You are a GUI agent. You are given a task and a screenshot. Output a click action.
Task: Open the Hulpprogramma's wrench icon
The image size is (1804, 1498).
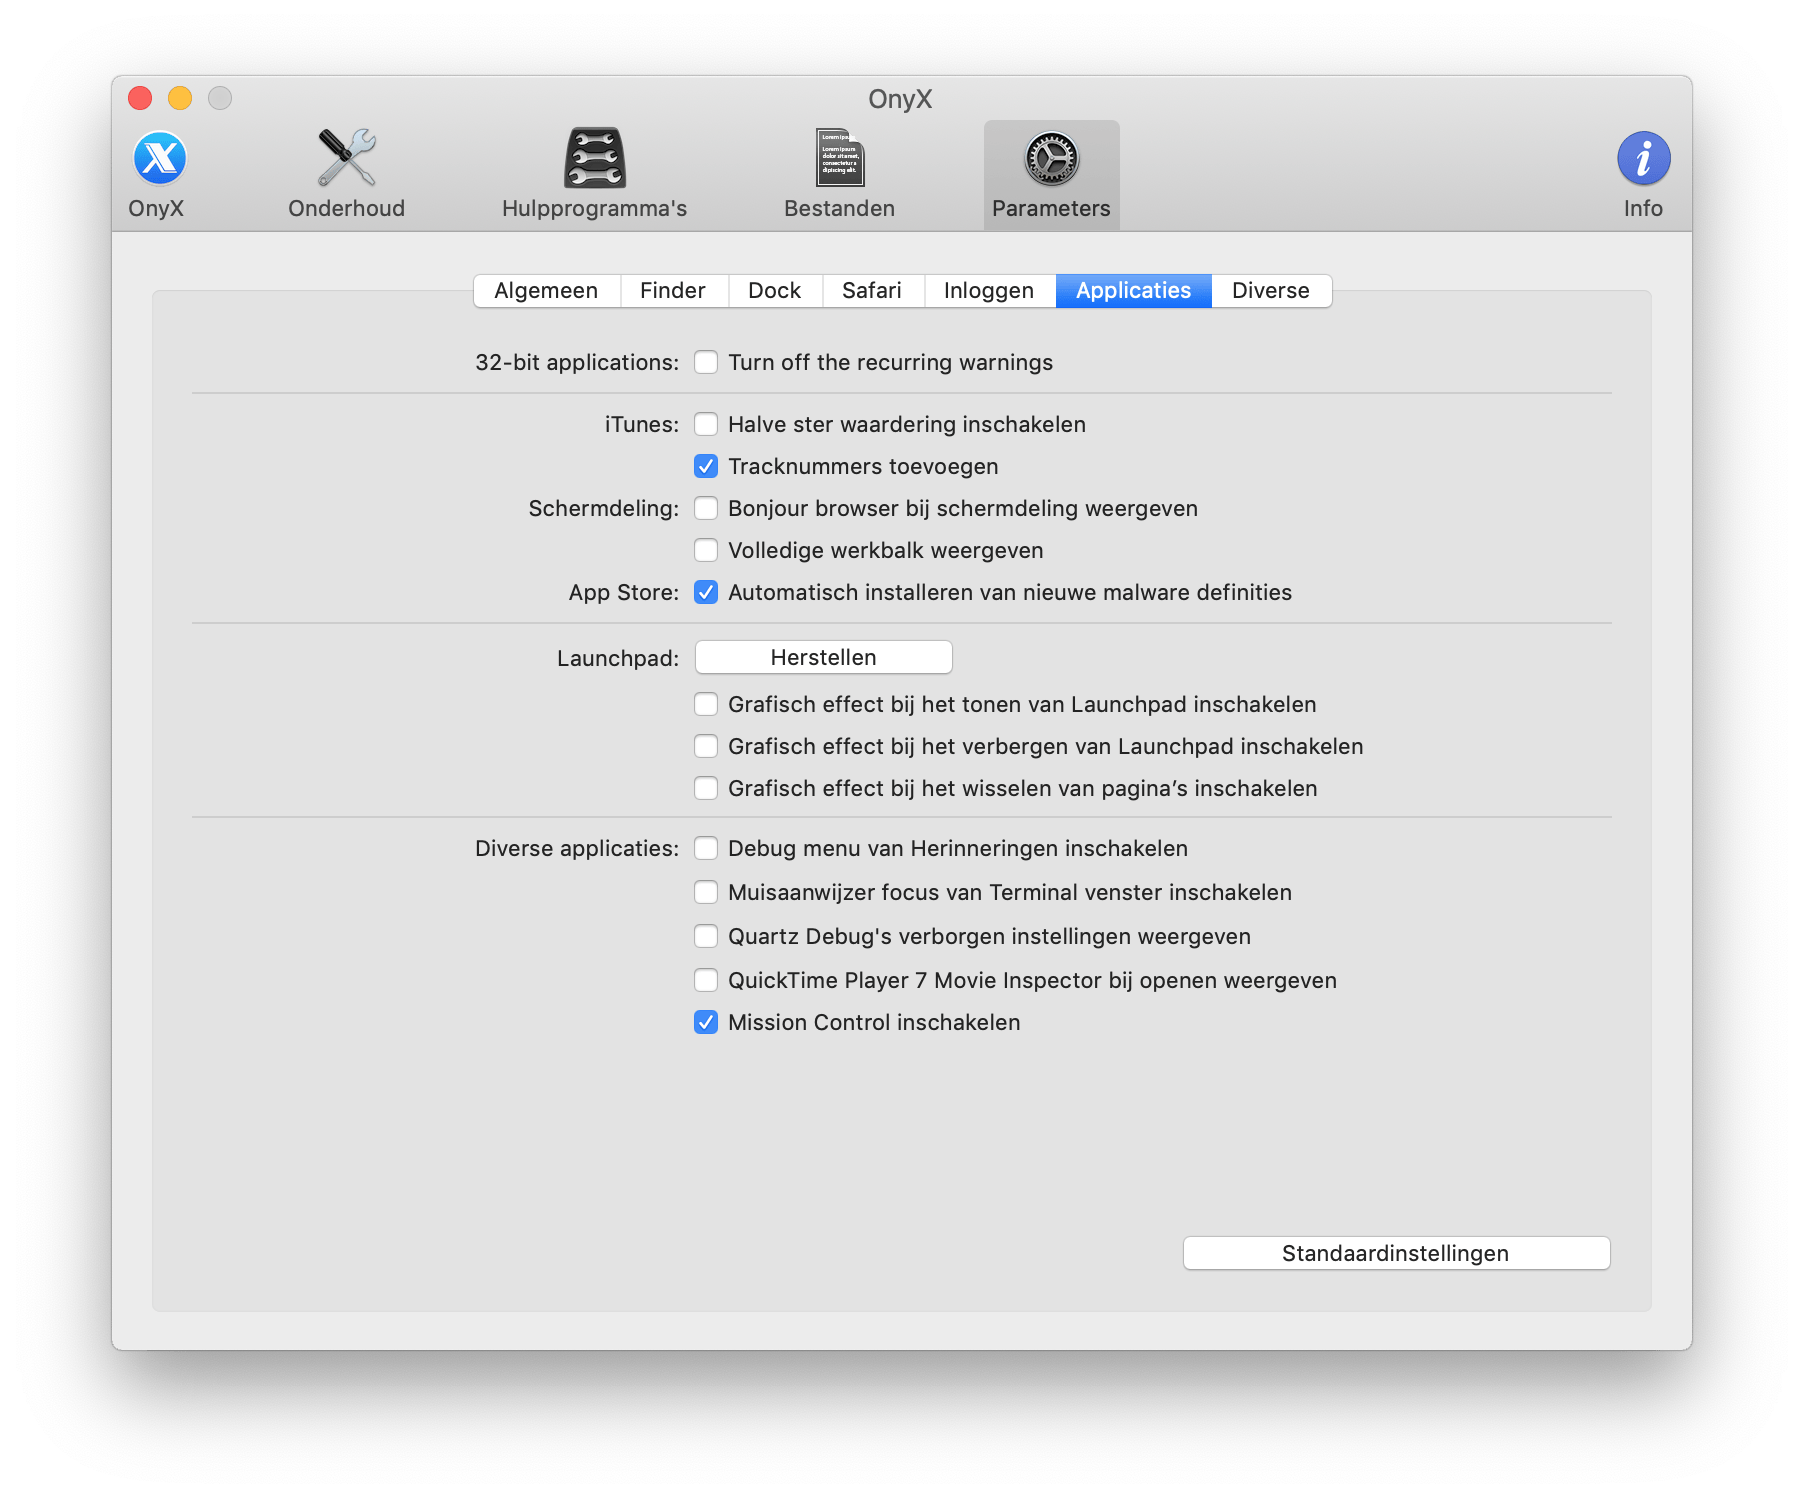(595, 158)
